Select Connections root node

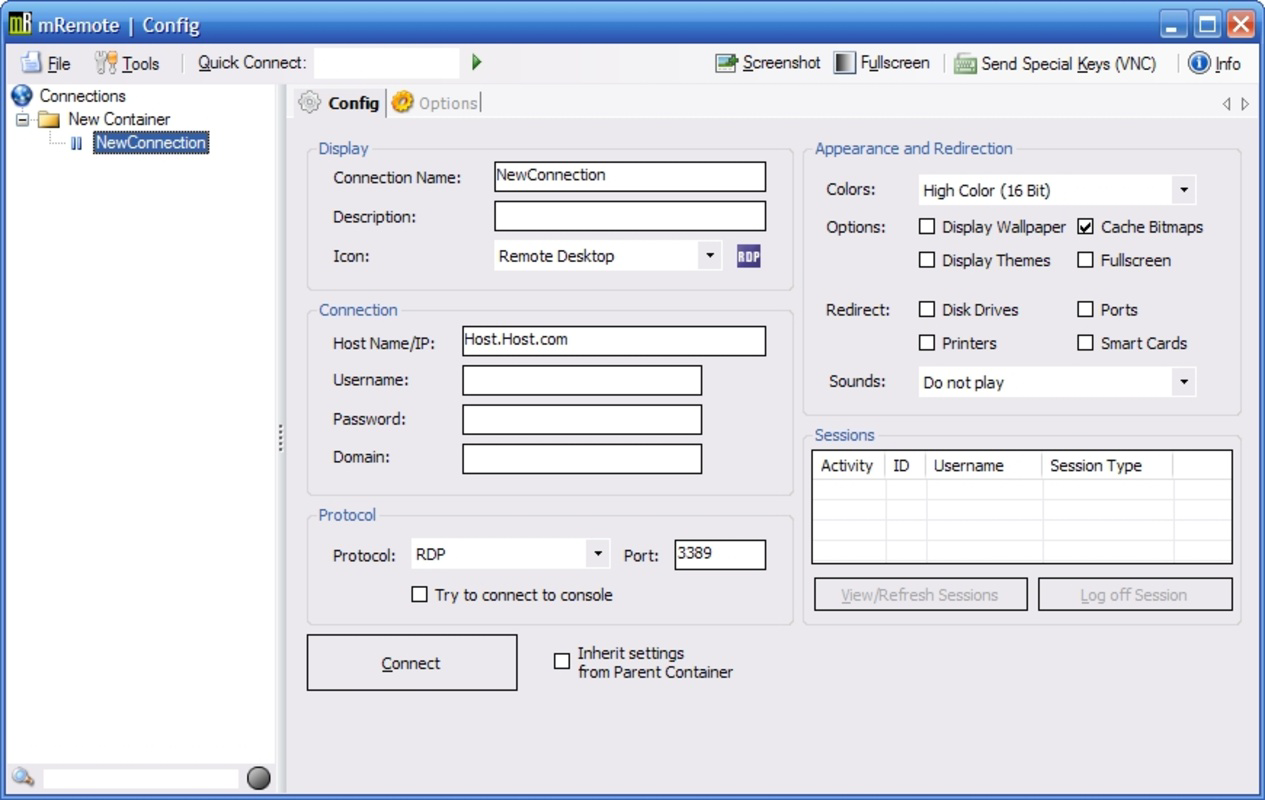coord(82,96)
